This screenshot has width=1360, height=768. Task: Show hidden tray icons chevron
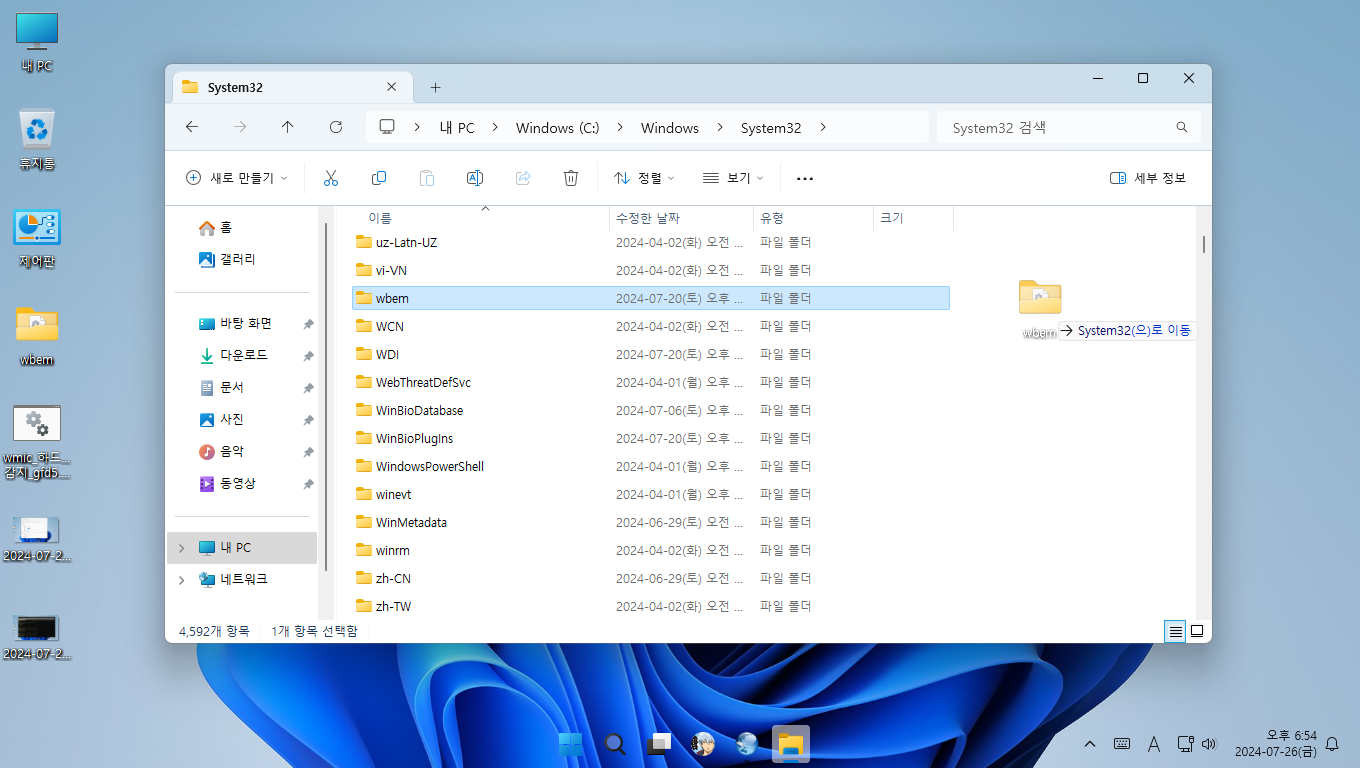1090,744
